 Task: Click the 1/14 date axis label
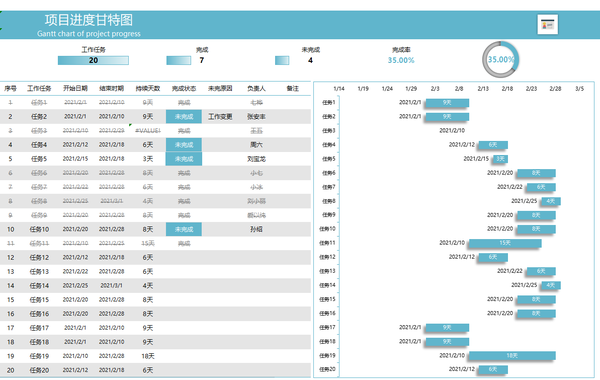point(339,88)
